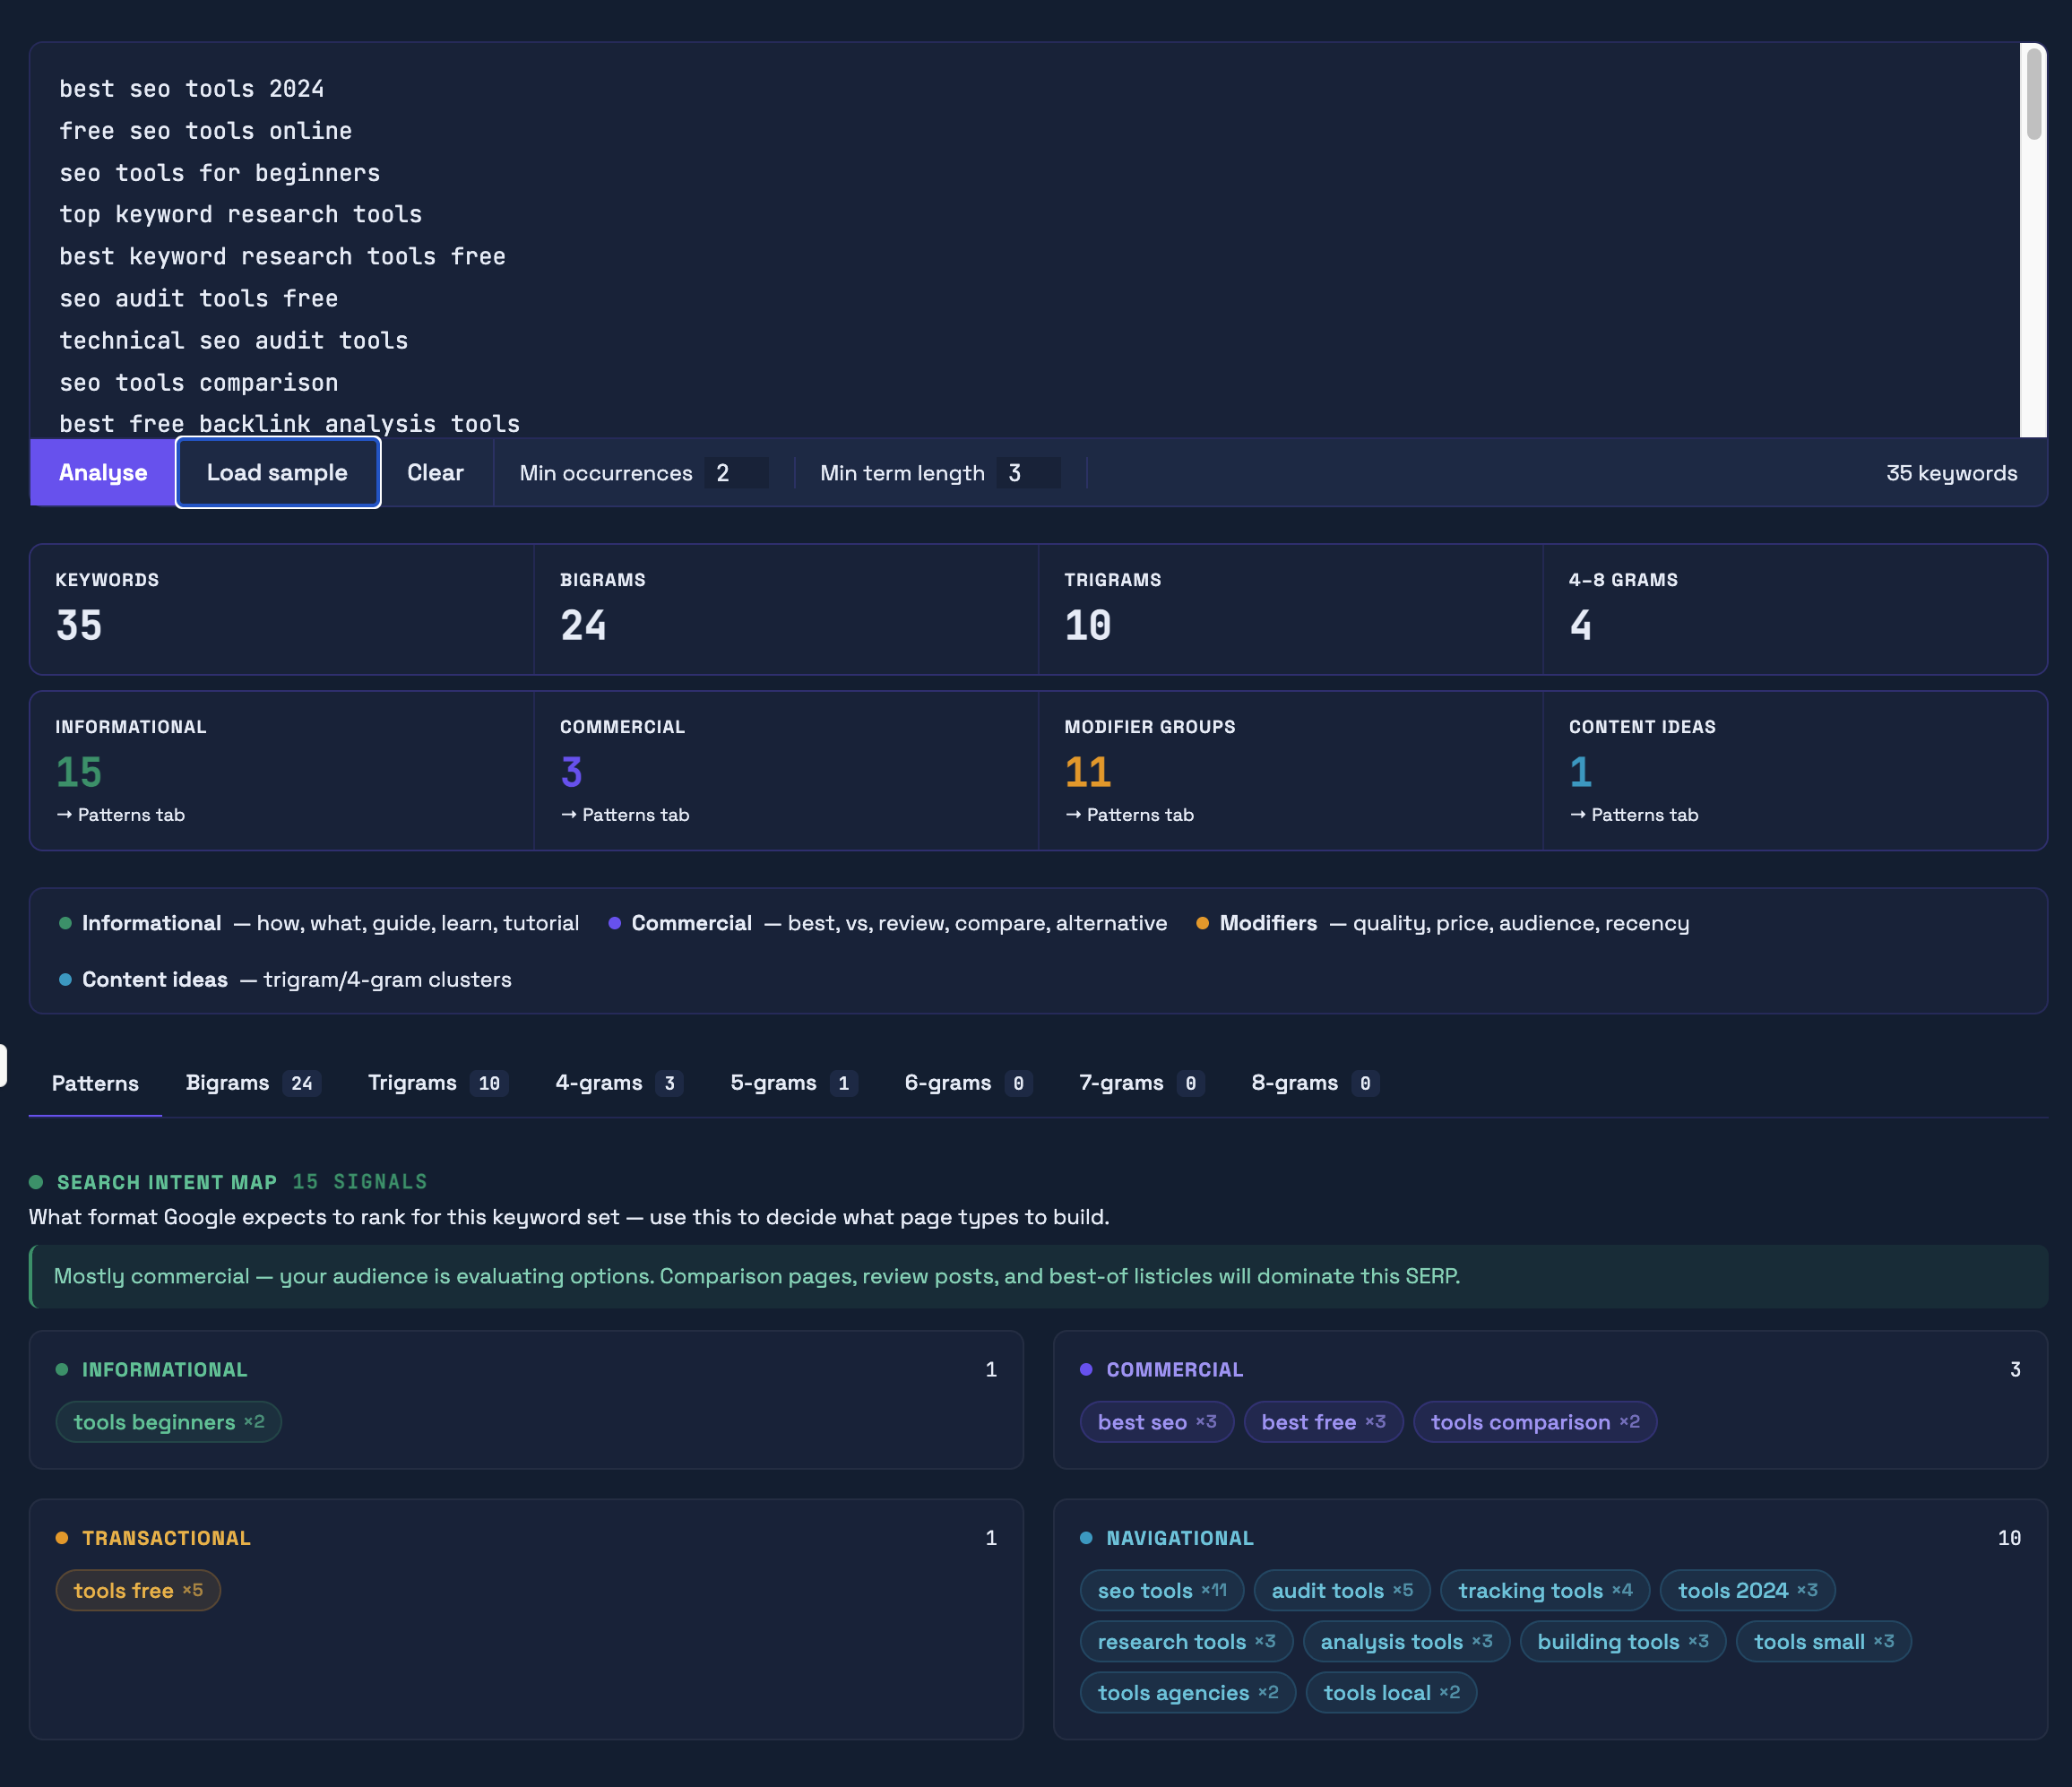This screenshot has height=1787, width=2072.
Task: Click the Transactional card heading
Action: click(166, 1538)
